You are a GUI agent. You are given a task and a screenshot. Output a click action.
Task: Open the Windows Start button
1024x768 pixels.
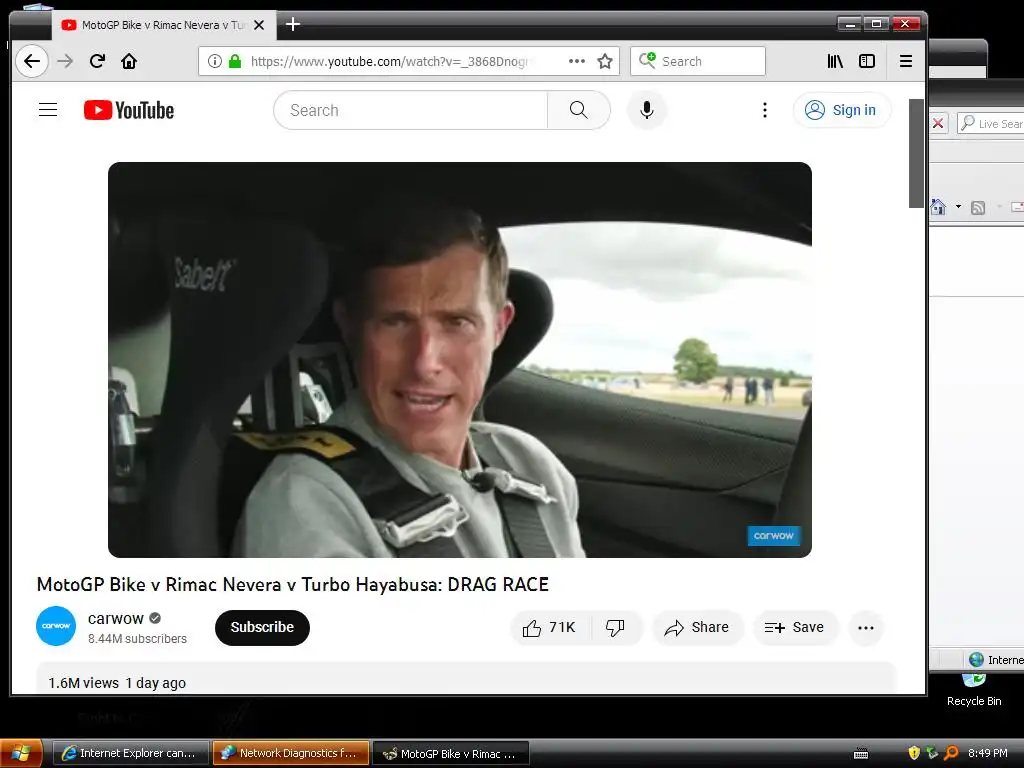tap(21, 754)
